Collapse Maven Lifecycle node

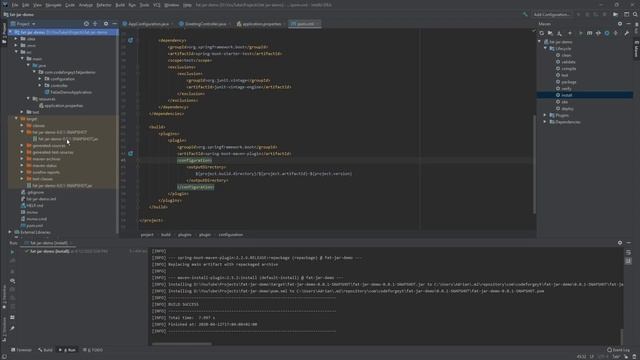coord(545,48)
